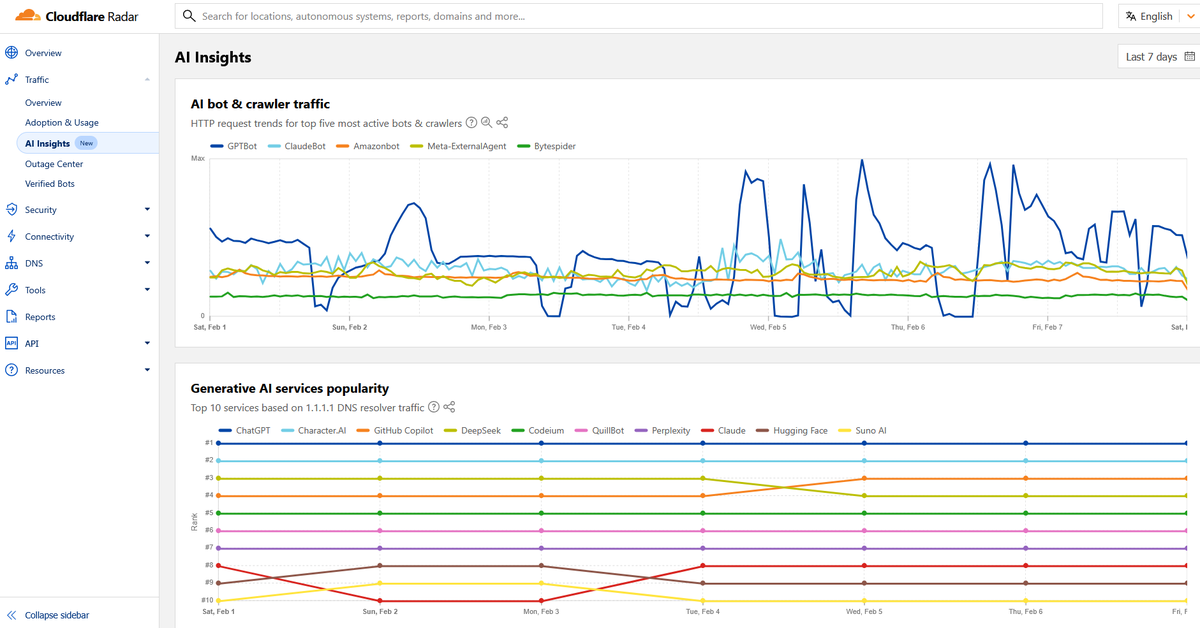Click the search magnifier icon
Viewport: 1200px width, 628px height.
189,16
